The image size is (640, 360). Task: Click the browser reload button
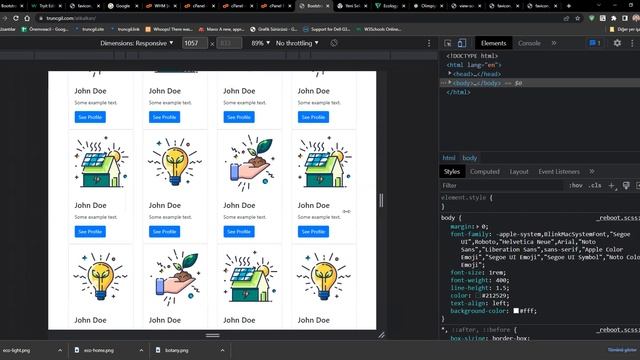(x=16, y=18)
